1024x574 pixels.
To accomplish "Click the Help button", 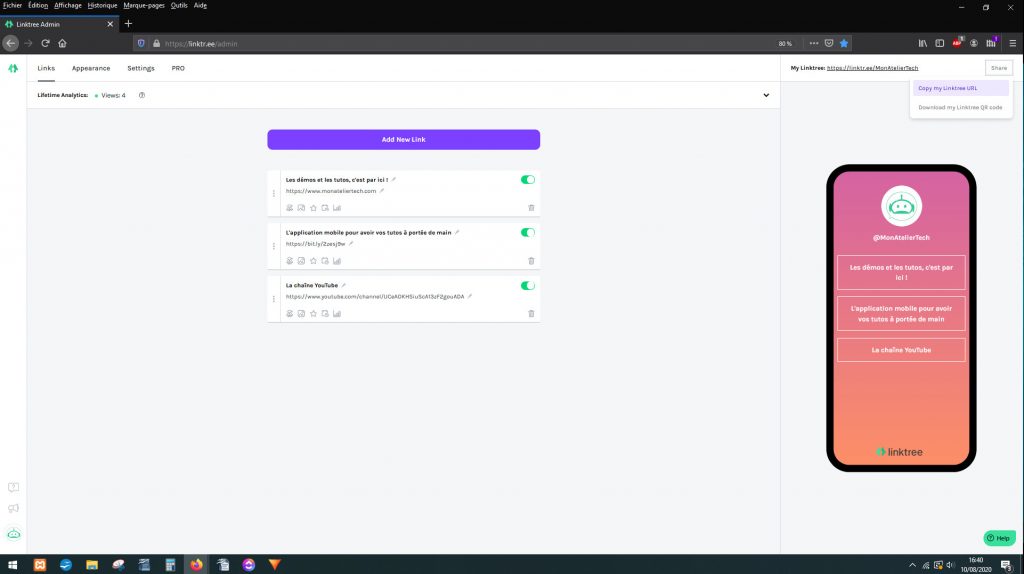I will (999, 538).
